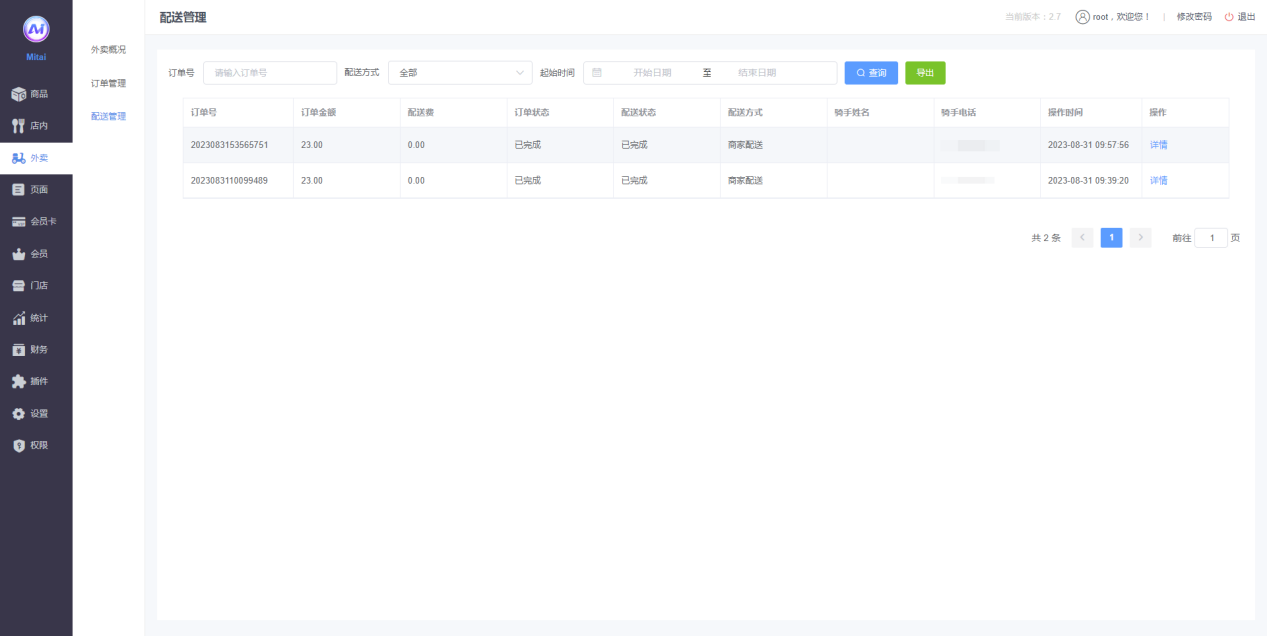The image size is (1267, 636).
Task: Click the 修改密码 change password link
Action: [1194, 17]
